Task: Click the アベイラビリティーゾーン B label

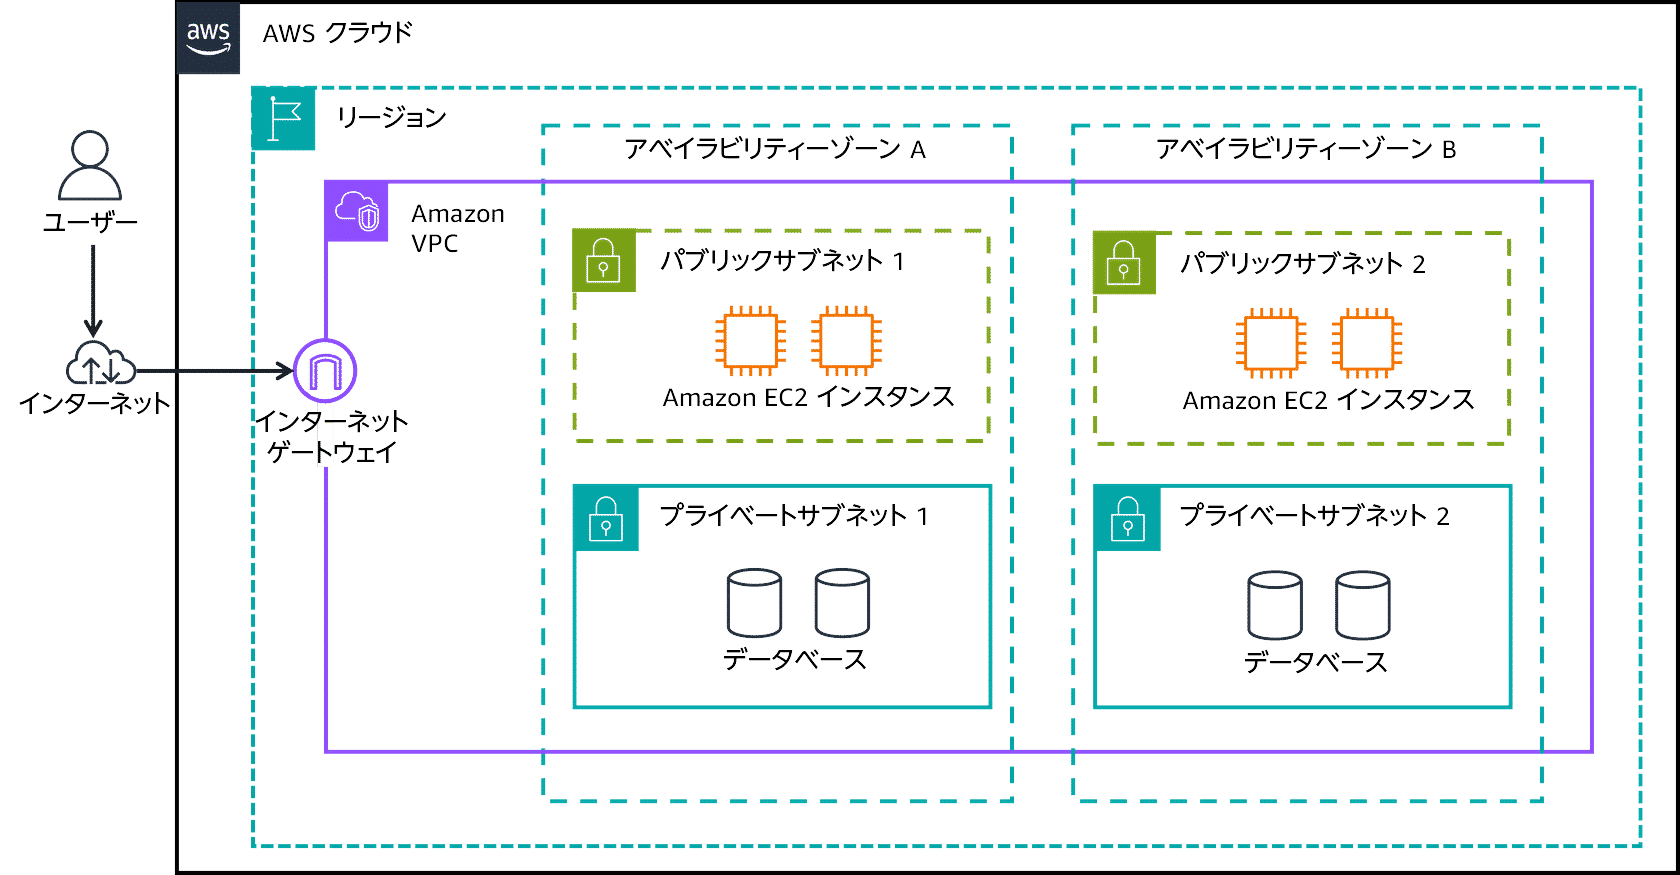Action: (1306, 149)
